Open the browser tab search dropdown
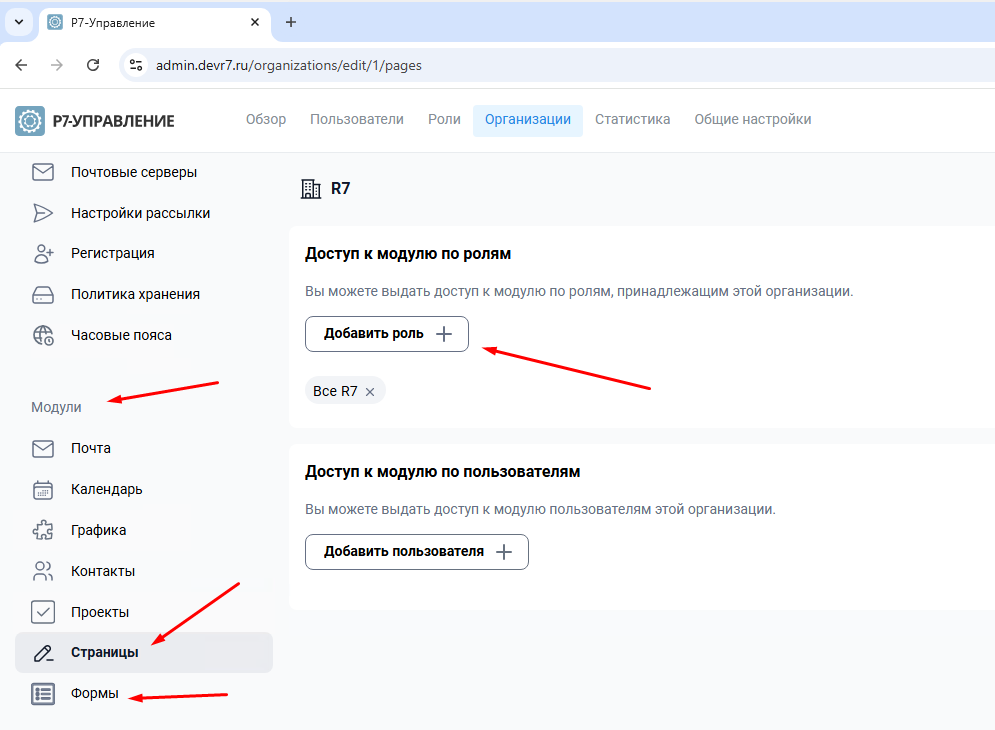995x730 pixels. coord(18,22)
